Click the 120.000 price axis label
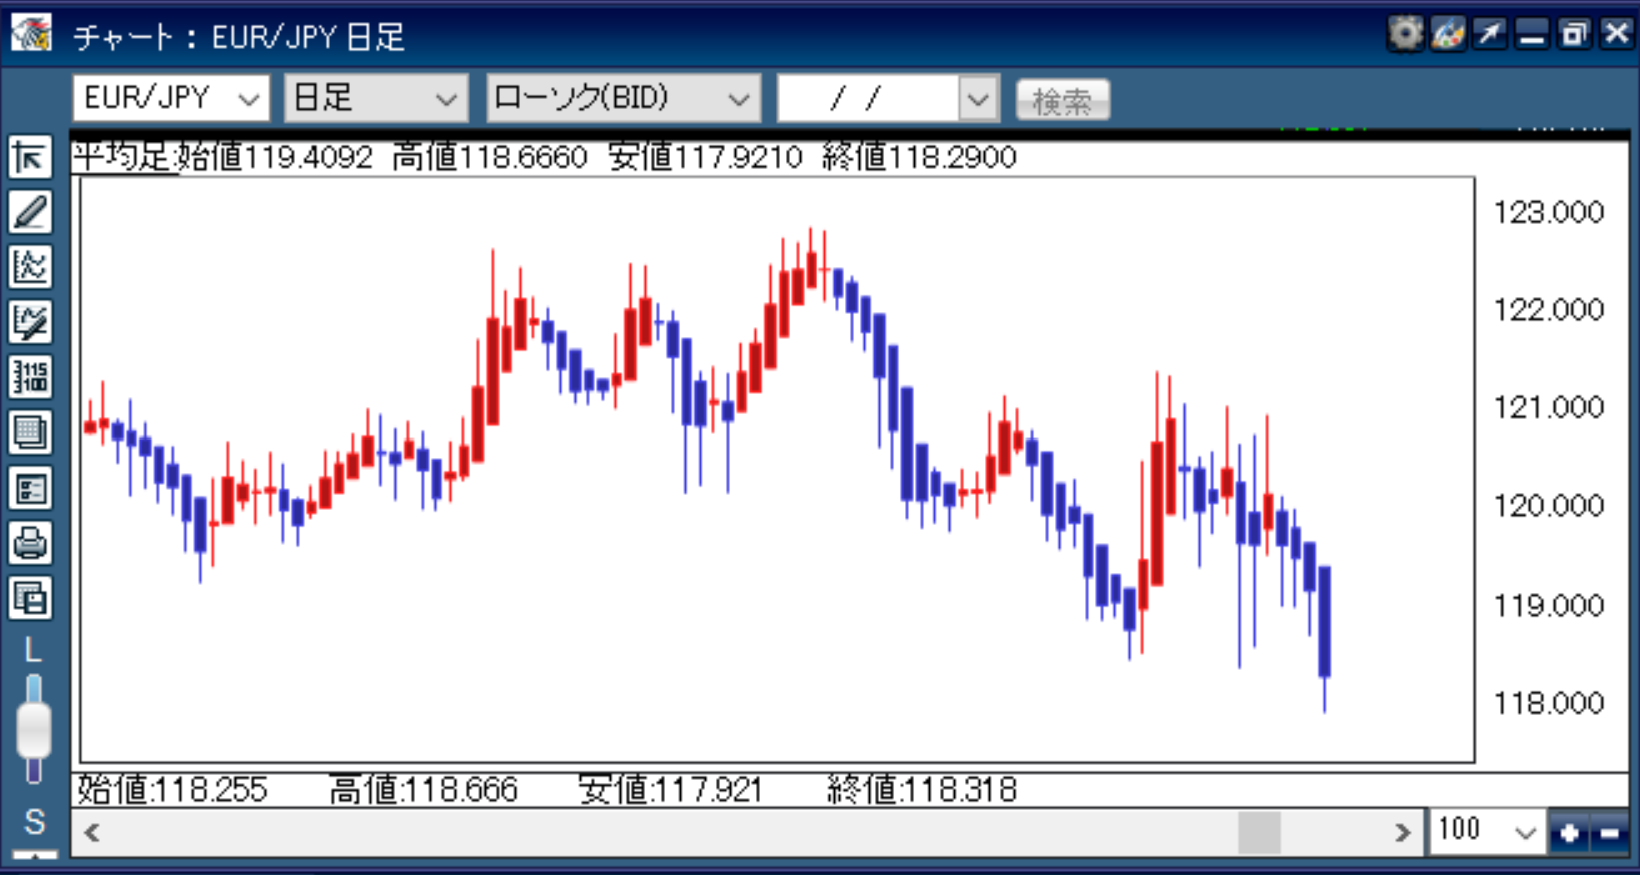 1548,505
